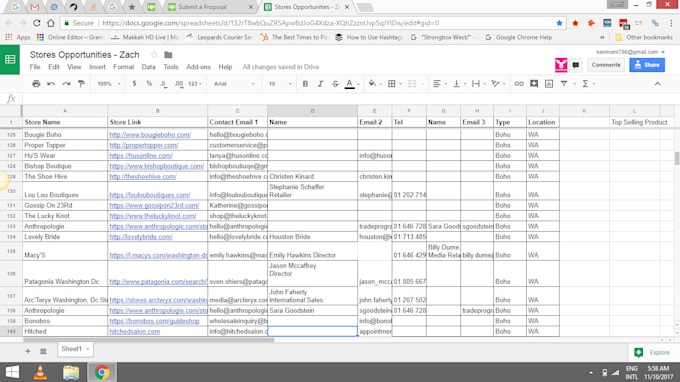Click the Merge cells icon
The width and height of the screenshot is (680, 382).
[x=412, y=84]
